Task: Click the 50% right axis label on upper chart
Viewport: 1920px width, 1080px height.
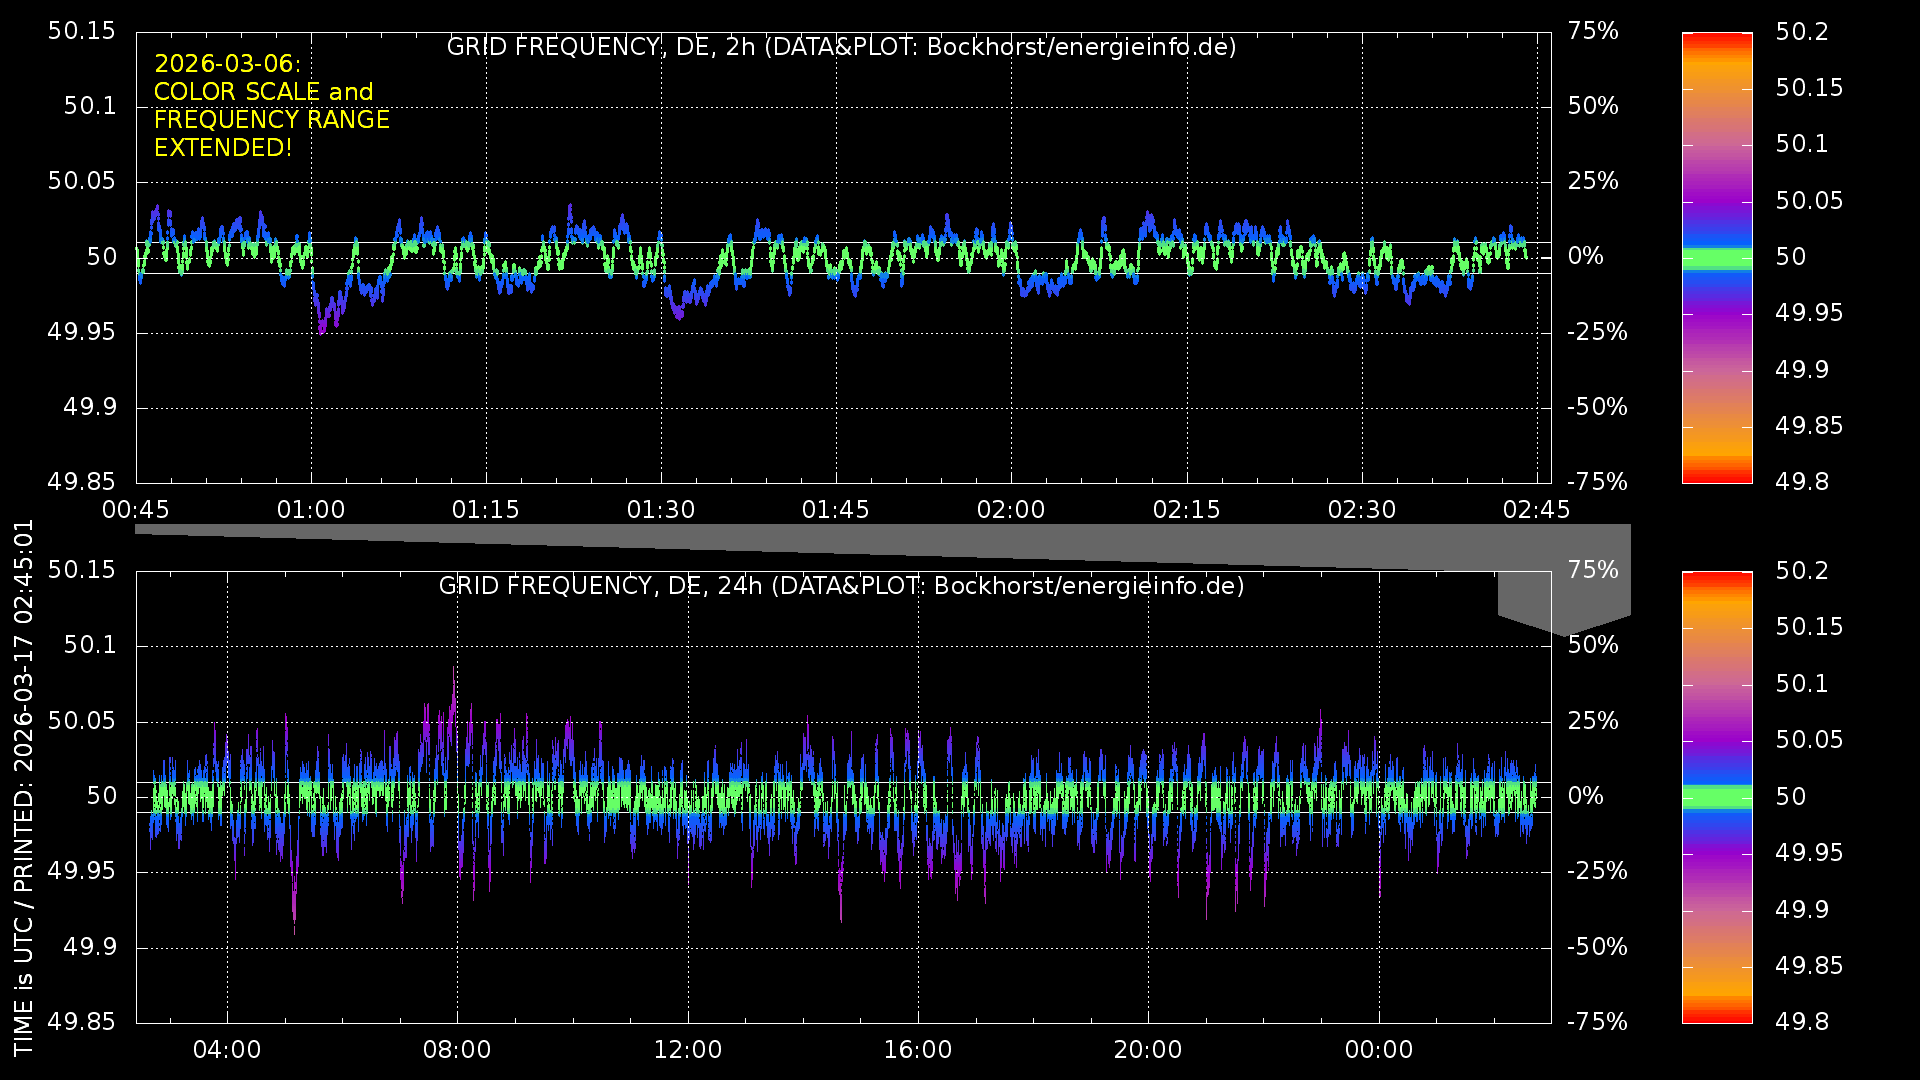Action: pyautogui.click(x=1593, y=106)
